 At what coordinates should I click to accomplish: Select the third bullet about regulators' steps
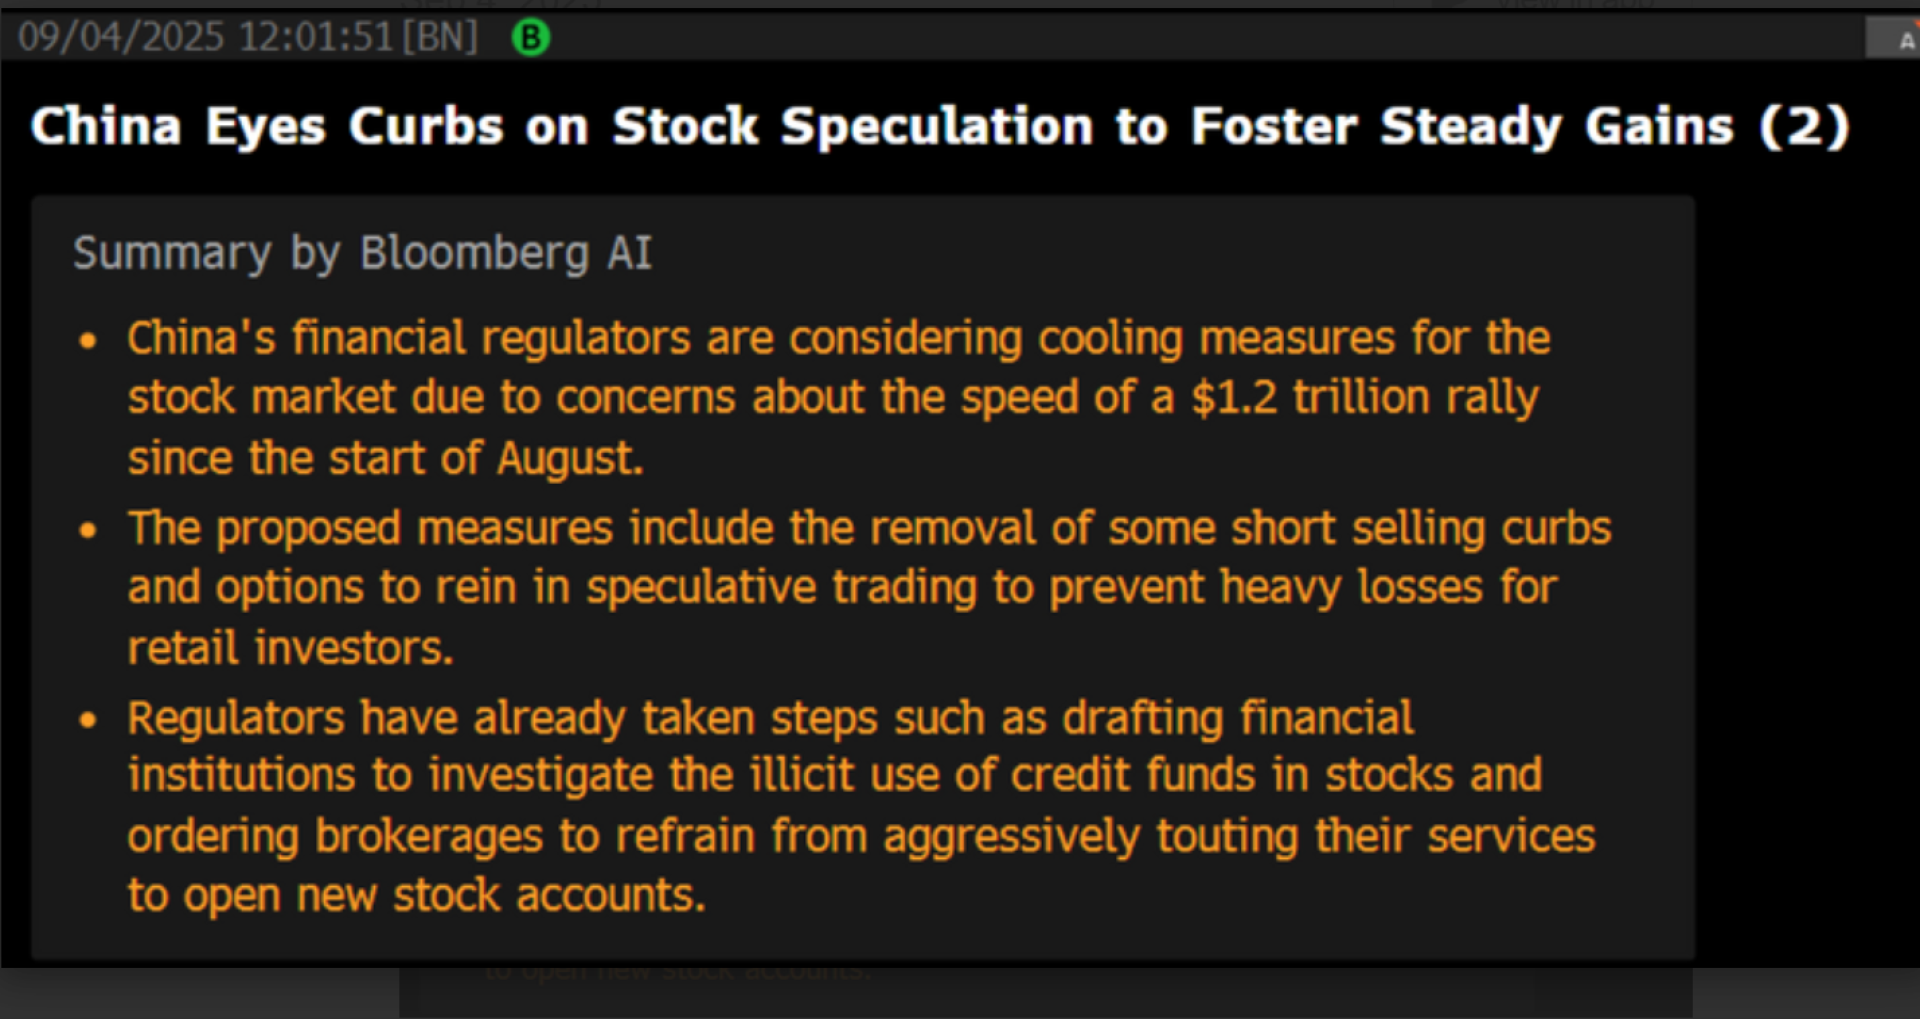pos(860,805)
